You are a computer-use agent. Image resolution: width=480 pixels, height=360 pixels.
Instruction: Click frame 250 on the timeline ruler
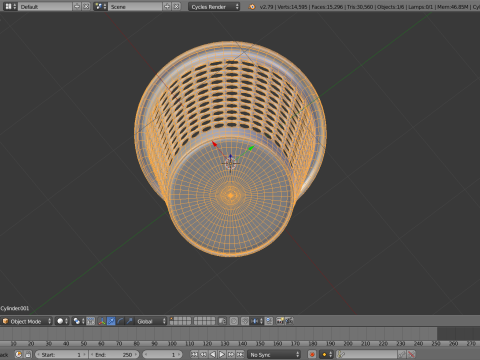click(436, 343)
